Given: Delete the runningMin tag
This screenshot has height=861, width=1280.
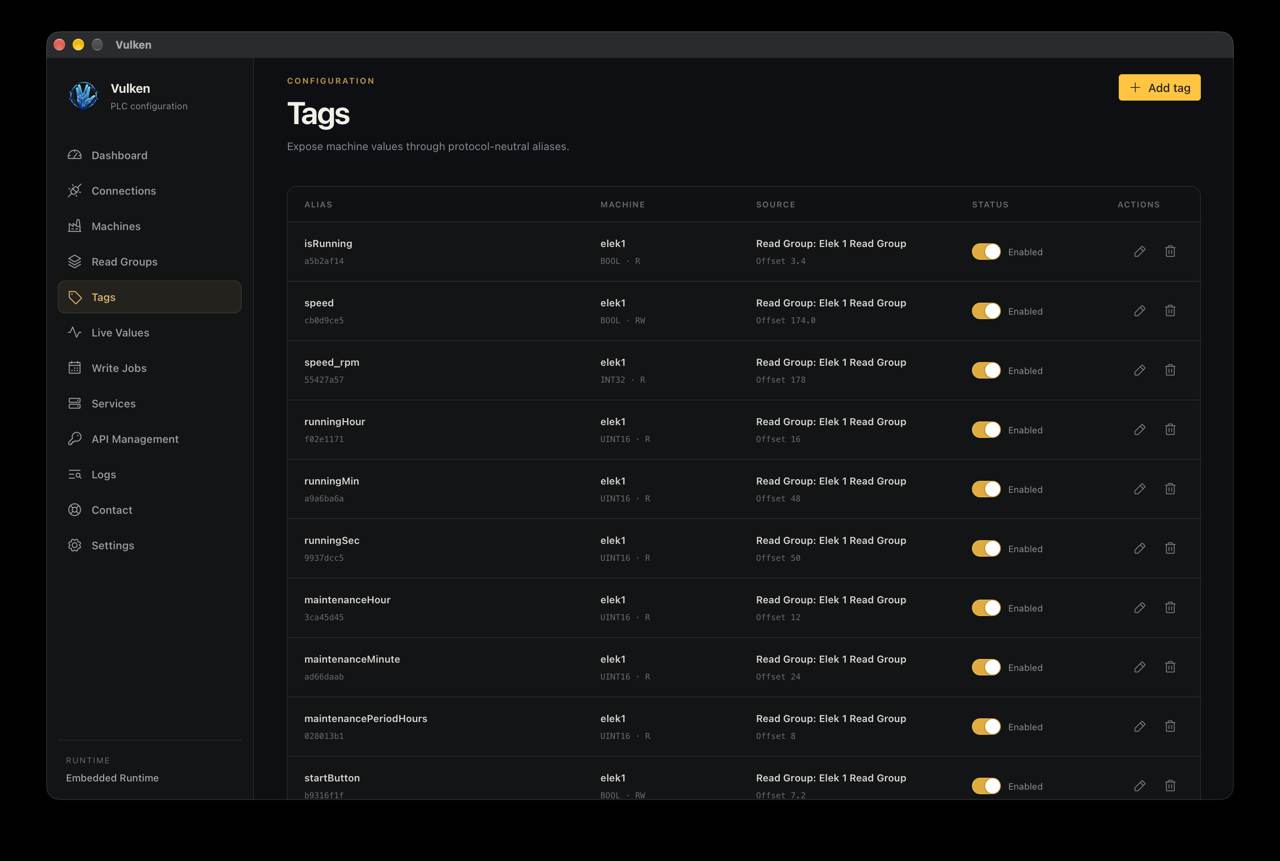Looking at the screenshot, I should 1170,489.
